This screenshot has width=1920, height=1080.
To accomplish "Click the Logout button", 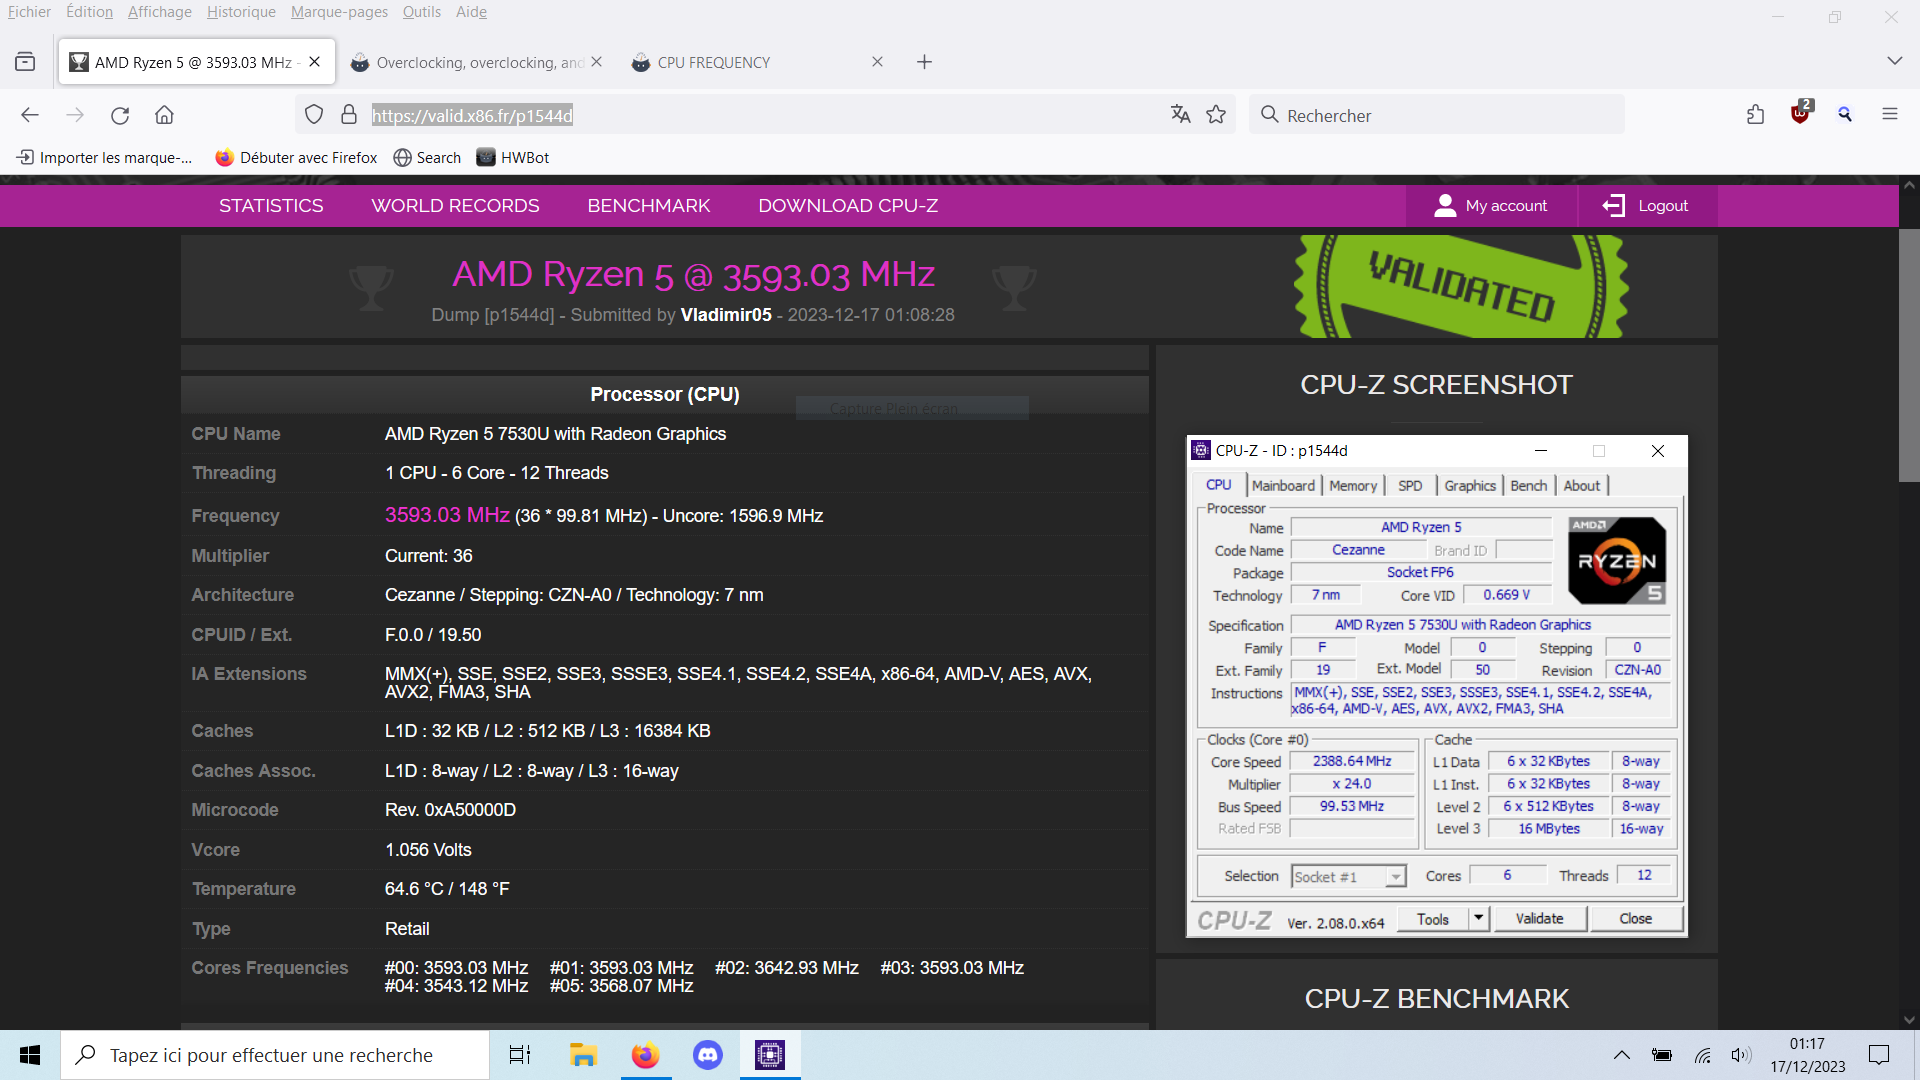I will [1646, 206].
